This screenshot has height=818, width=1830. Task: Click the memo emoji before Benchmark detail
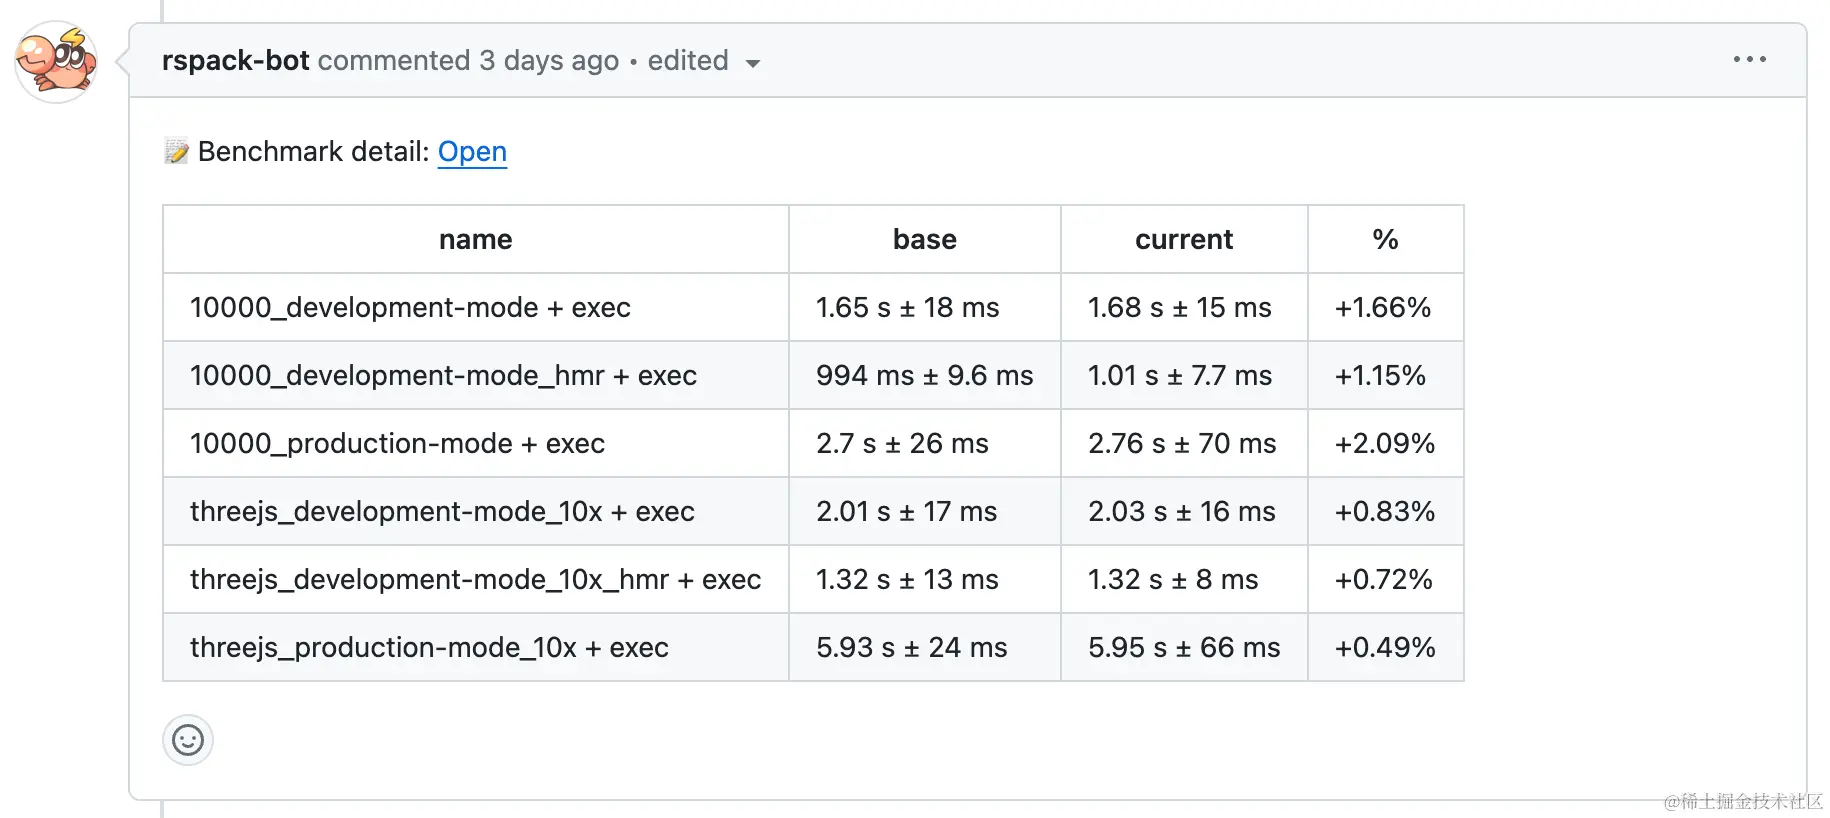click(x=177, y=152)
